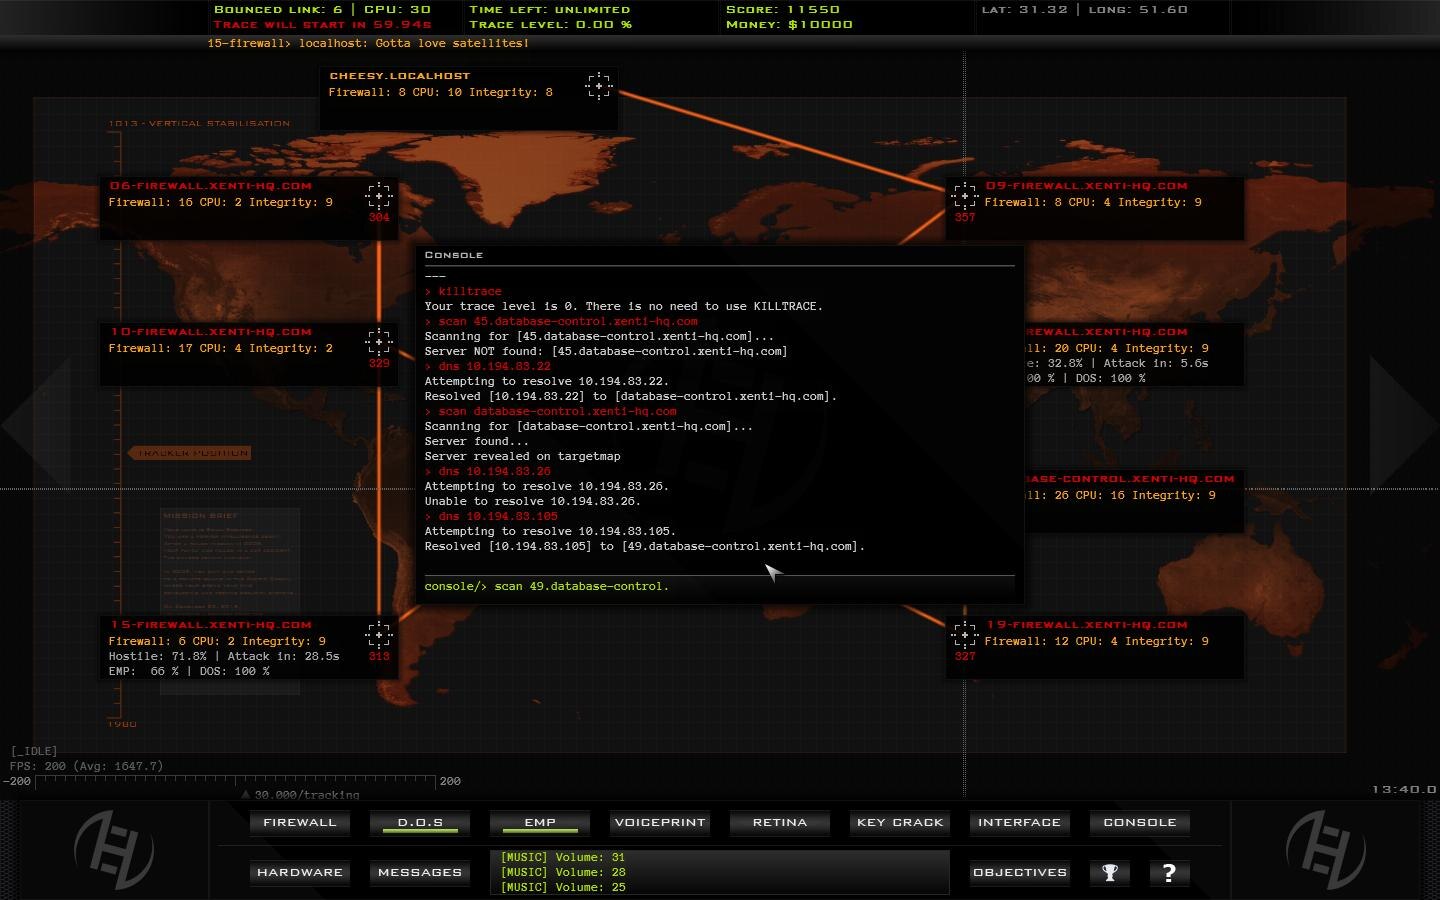
Task: Open the Key Crack tool
Action: [900, 823]
